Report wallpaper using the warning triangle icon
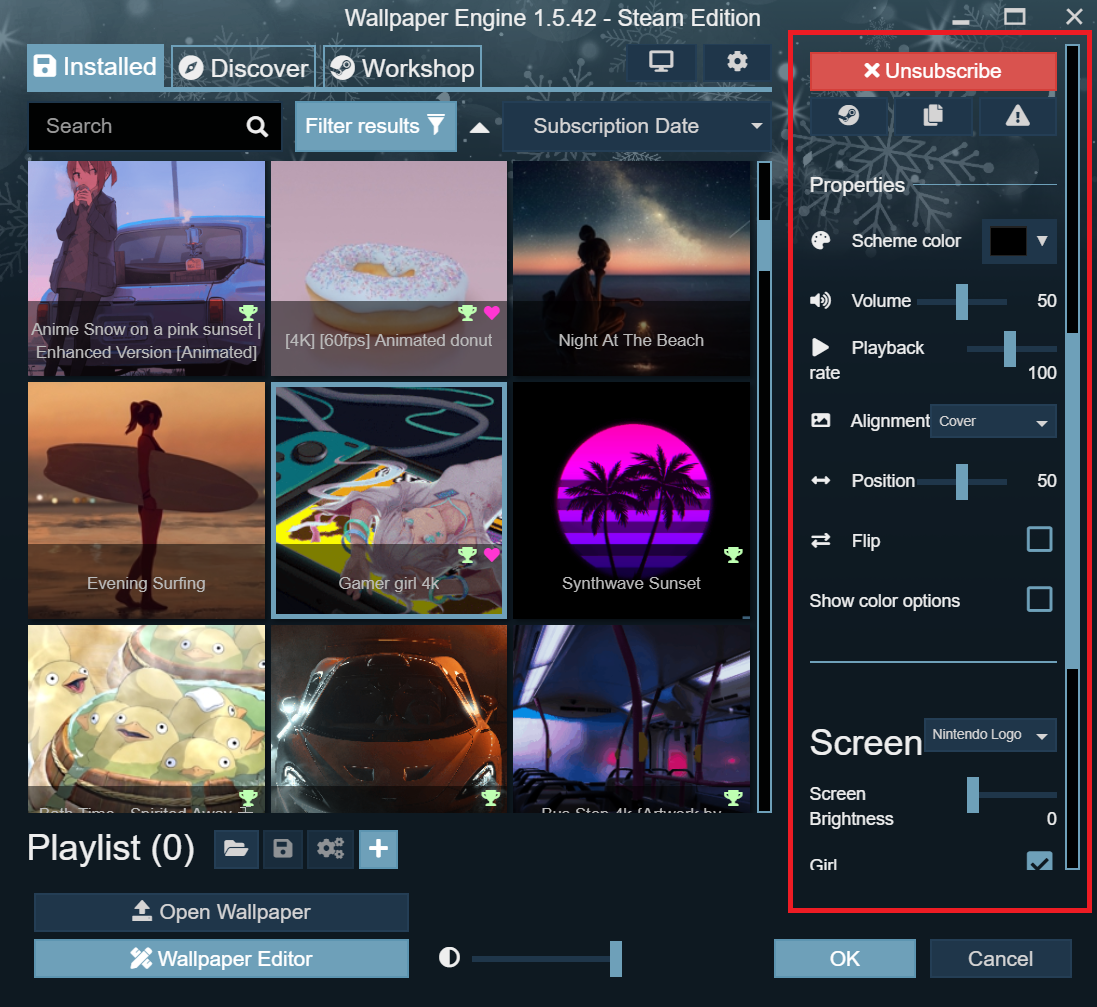The height and width of the screenshot is (1007, 1097). pyautogui.click(x=1017, y=115)
